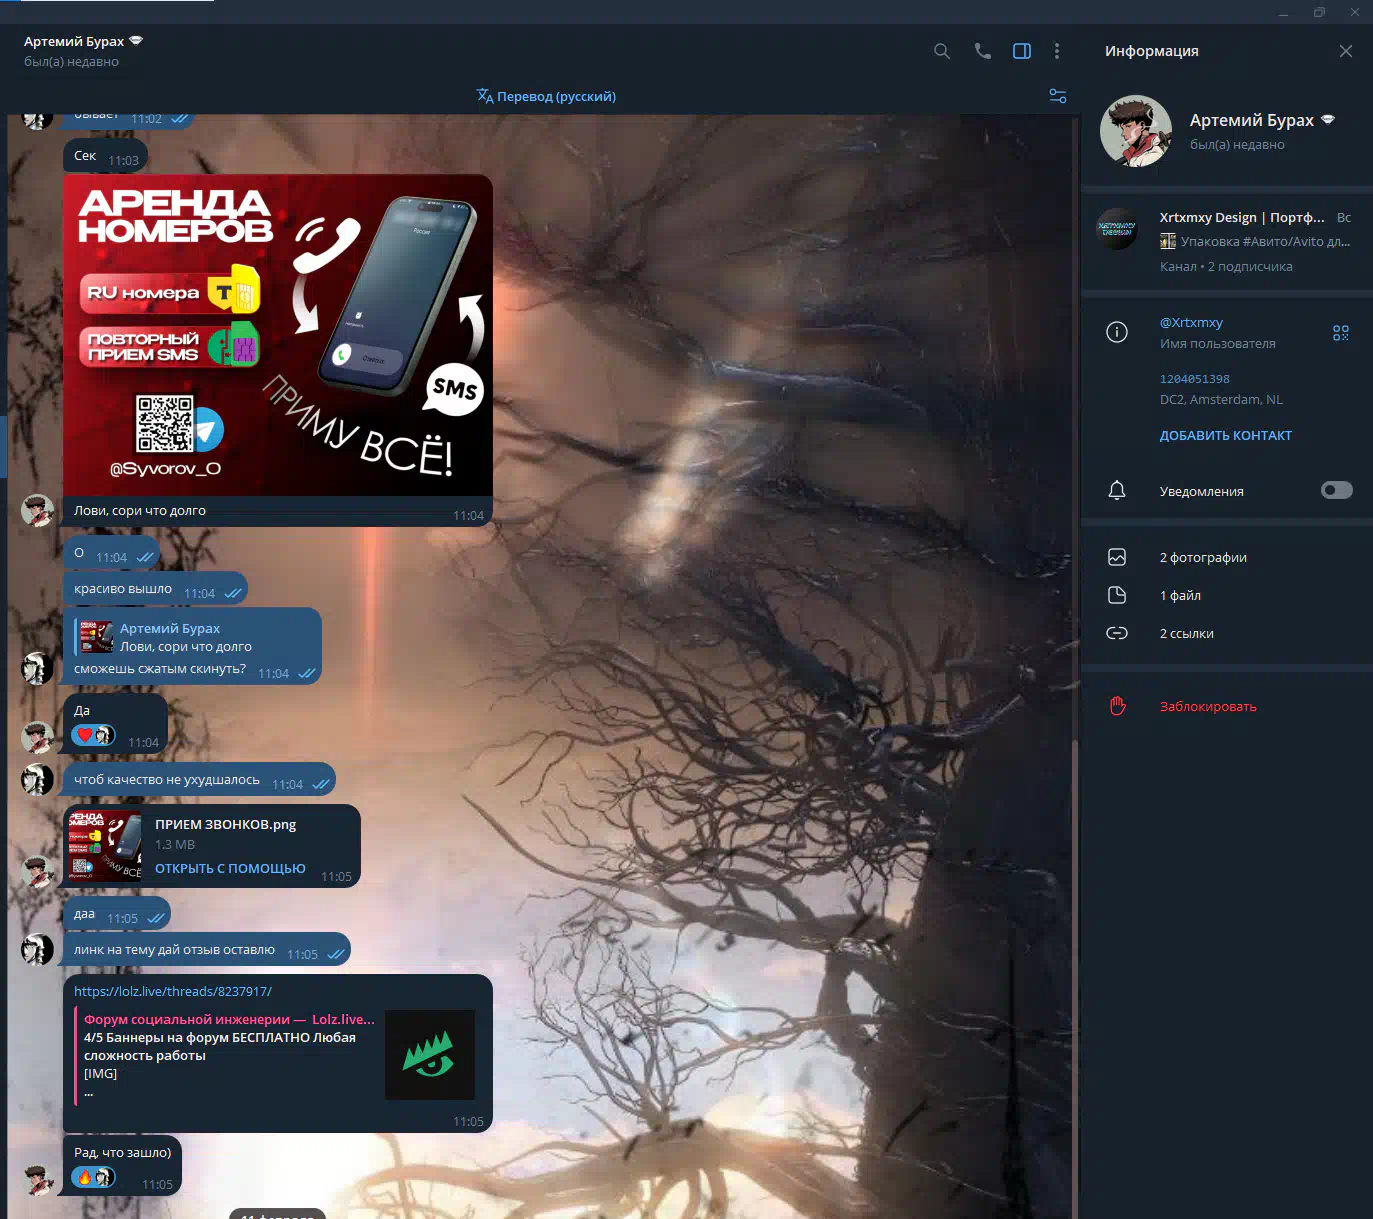This screenshot has width=1373, height=1219.
Task: Click the bell icon next to Уведомления
Action: [x=1117, y=490]
